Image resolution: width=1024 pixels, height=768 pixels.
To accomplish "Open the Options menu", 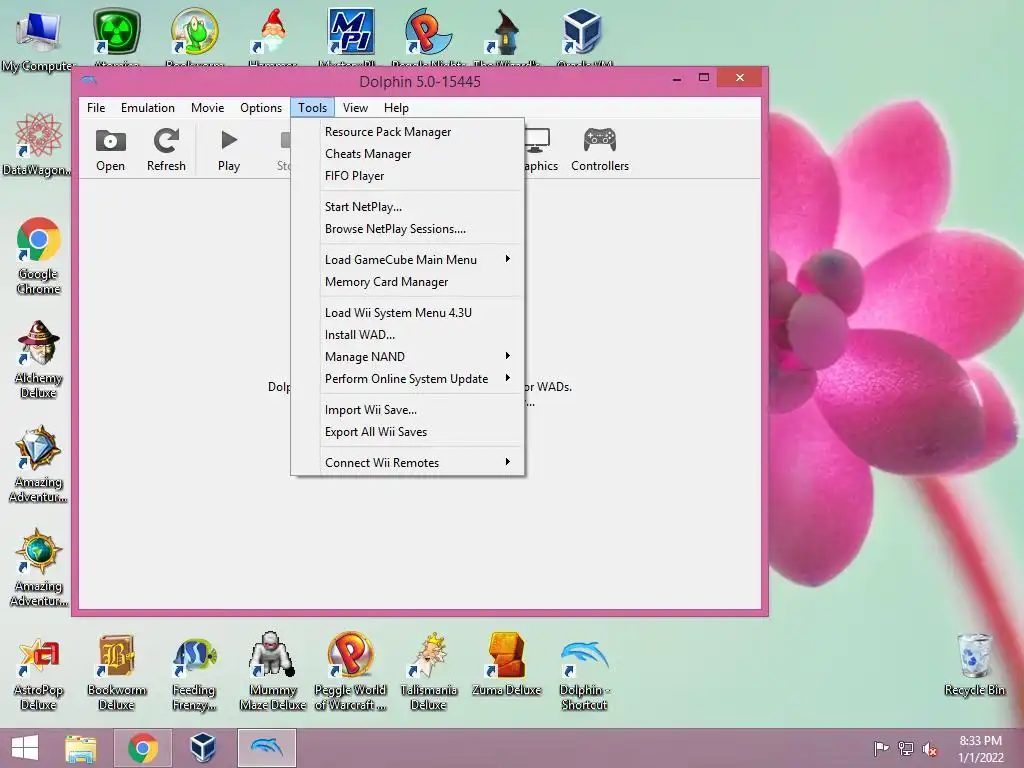I will click(261, 108).
